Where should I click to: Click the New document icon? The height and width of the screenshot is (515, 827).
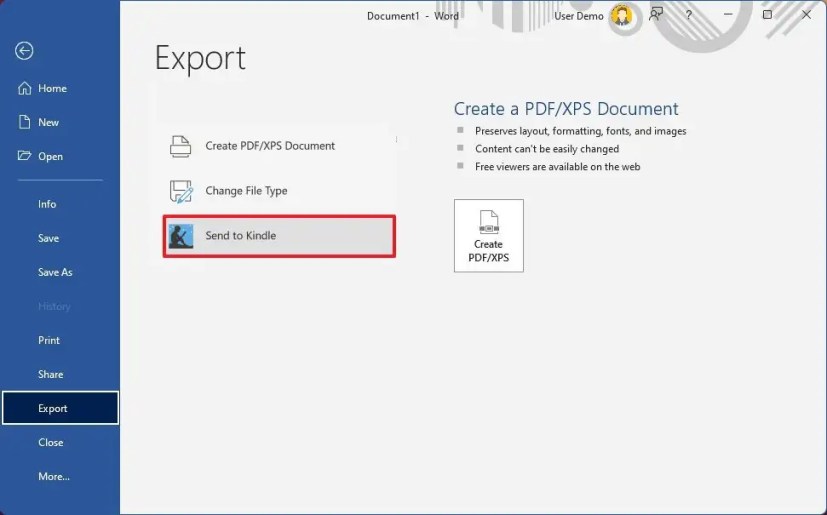pos(24,122)
